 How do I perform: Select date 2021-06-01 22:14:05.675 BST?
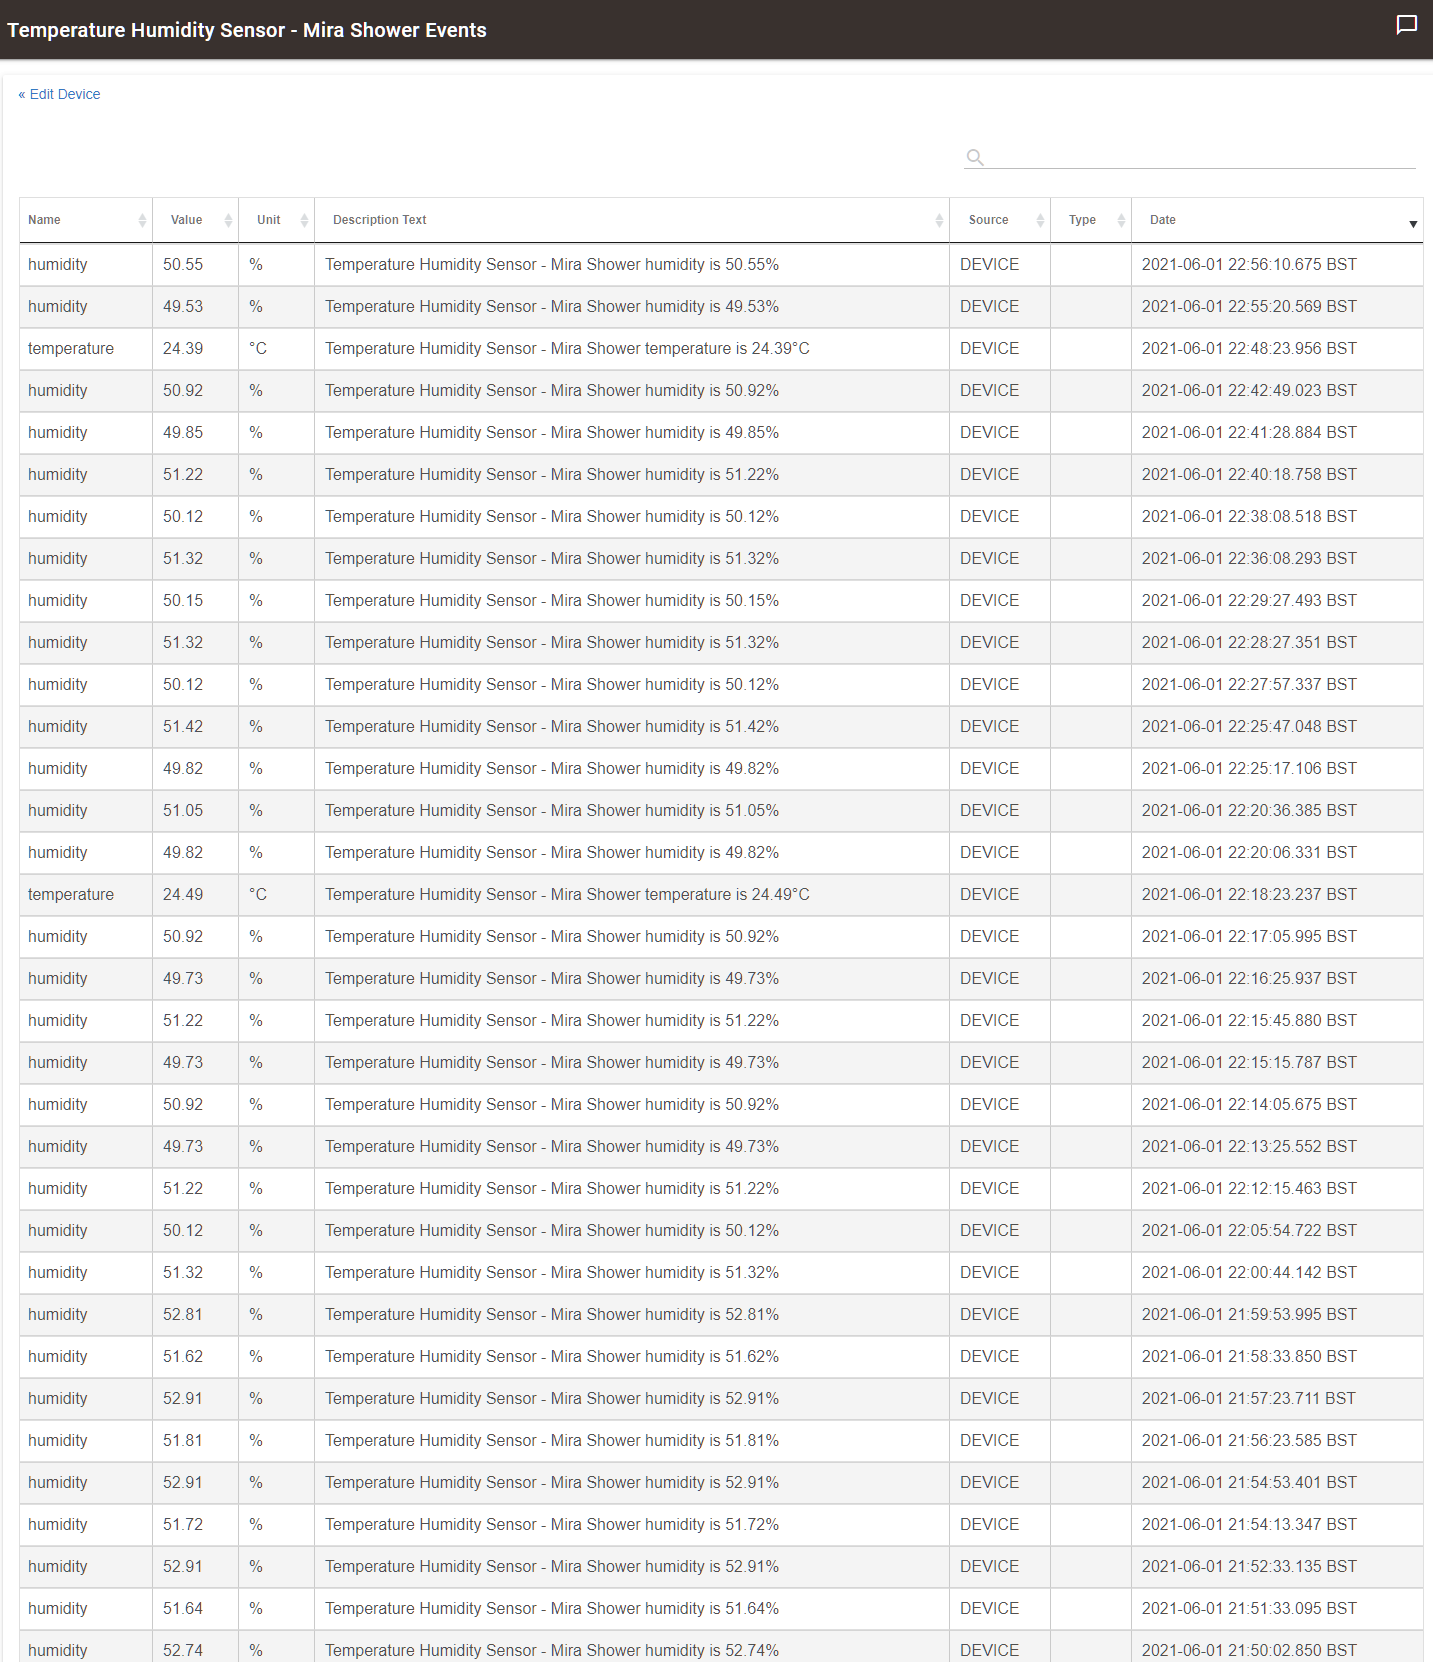(x=1249, y=1105)
